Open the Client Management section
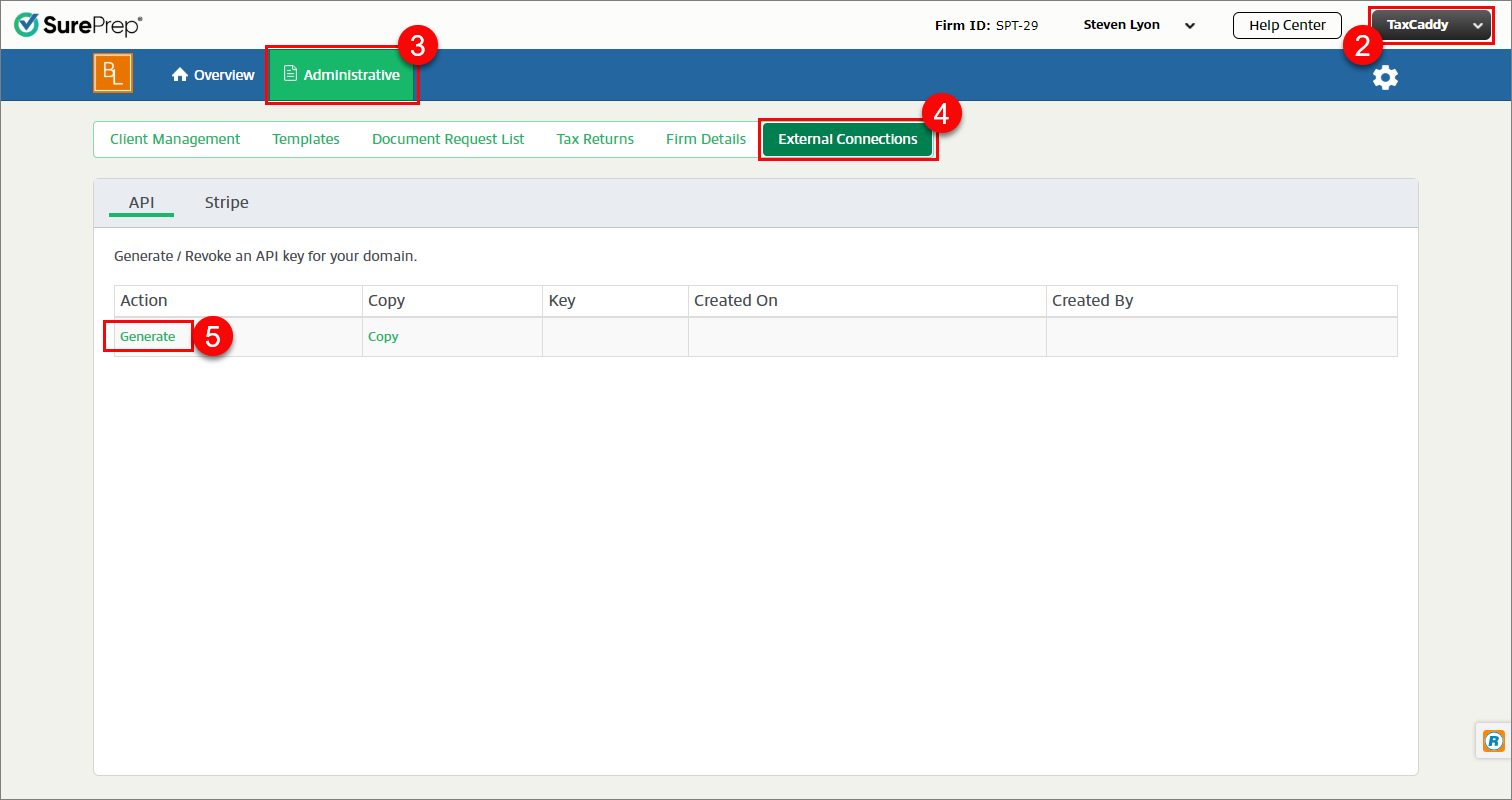 pyautogui.click(x=175, y=139)
